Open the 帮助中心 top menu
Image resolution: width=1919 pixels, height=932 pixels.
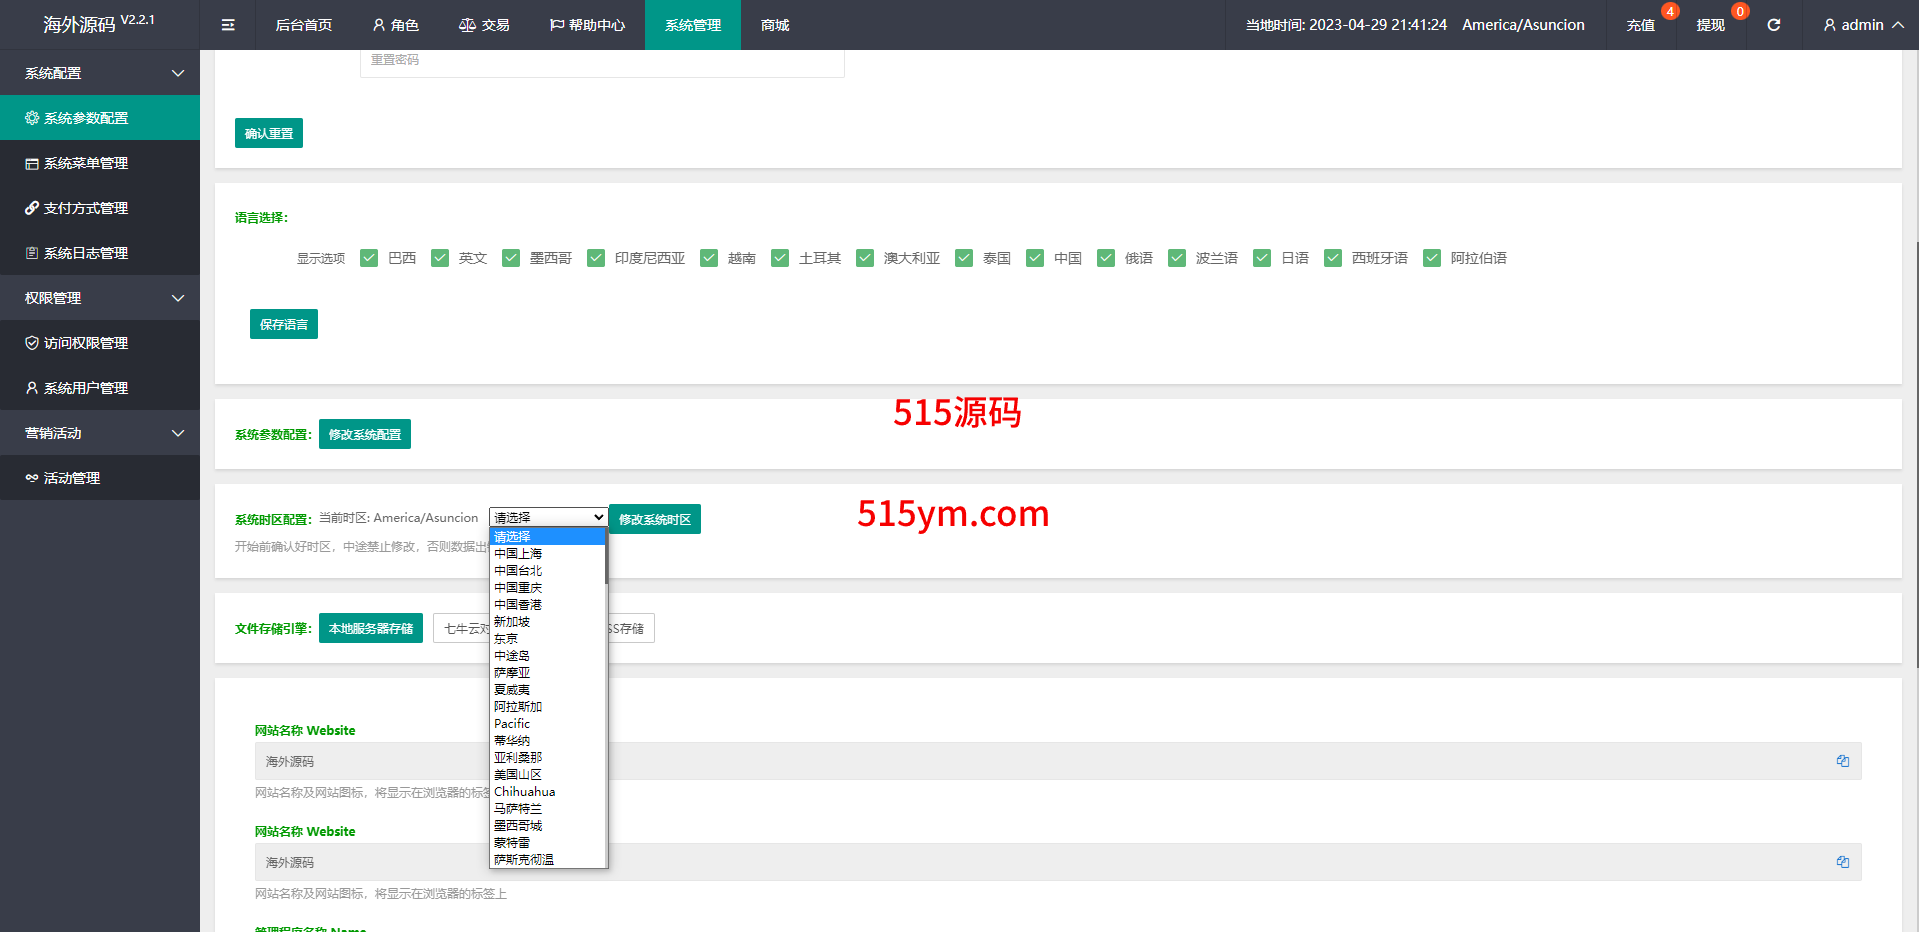pyautogui.click(x=587, y=25)
